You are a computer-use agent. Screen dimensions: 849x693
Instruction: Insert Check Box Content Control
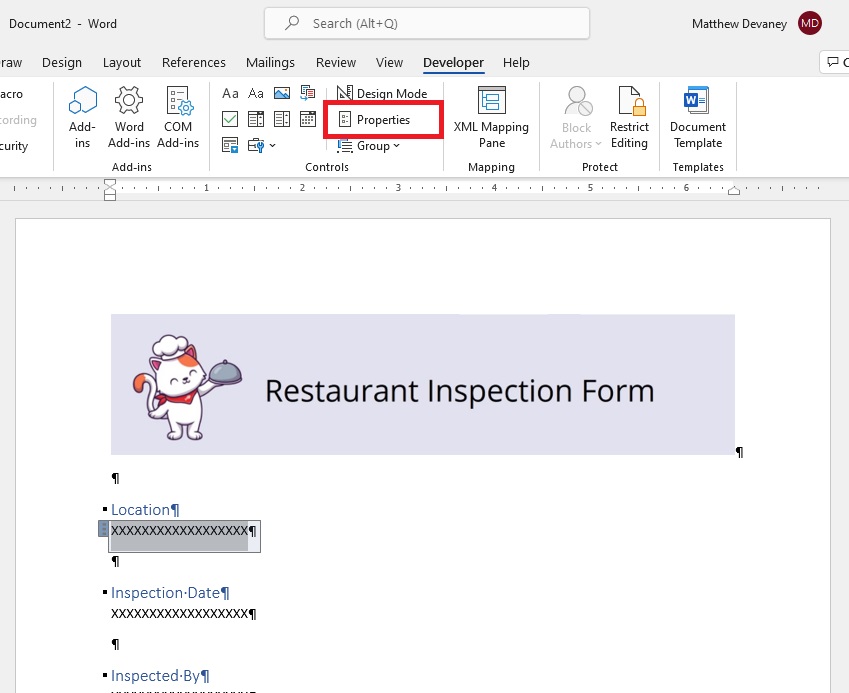230,119
